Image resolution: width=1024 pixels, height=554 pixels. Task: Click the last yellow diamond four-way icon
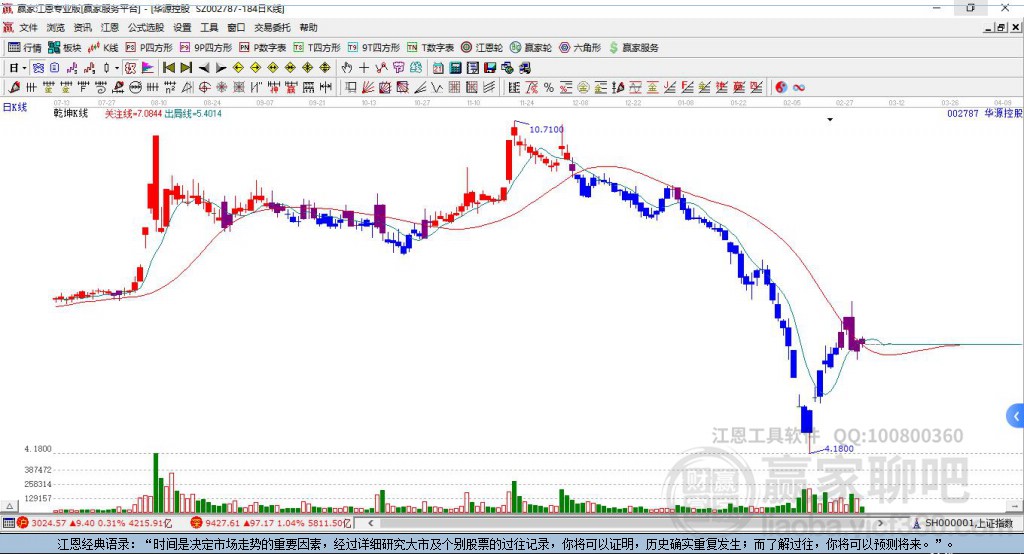[x=325, y=68]
